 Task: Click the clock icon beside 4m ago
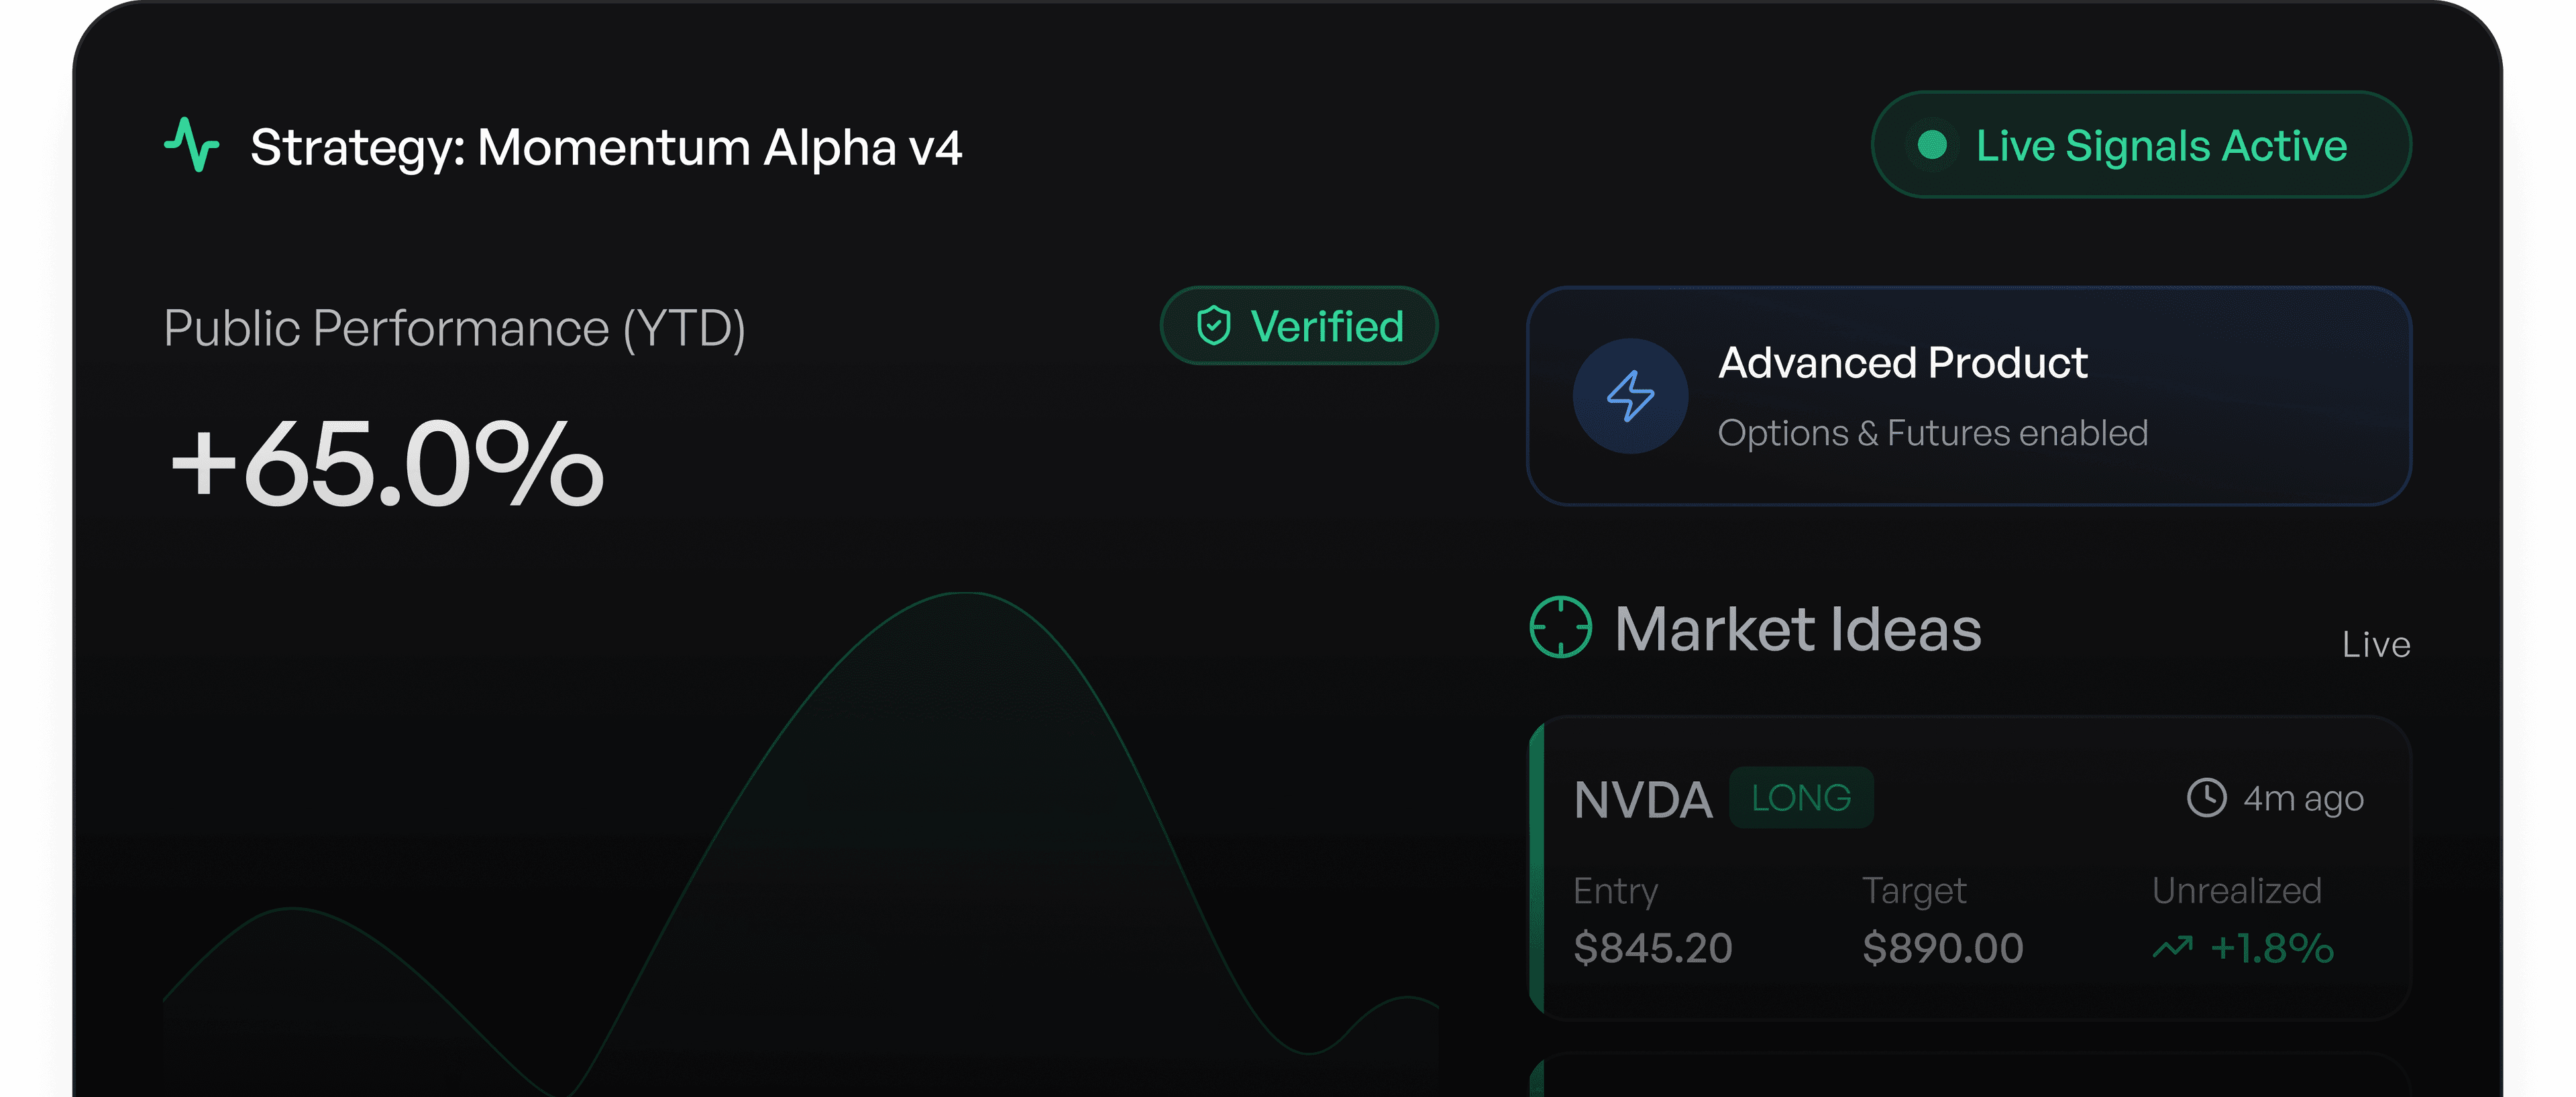(2206, 798)
